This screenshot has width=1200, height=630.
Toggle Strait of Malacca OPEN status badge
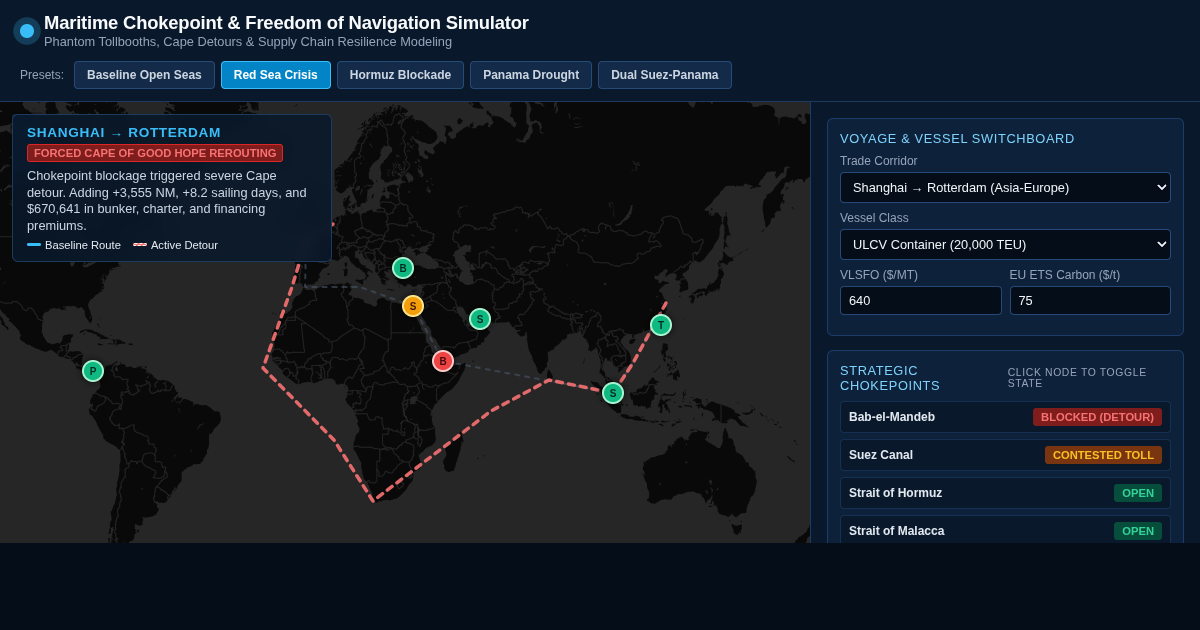pyautogui.click(x=1138, y=531)
